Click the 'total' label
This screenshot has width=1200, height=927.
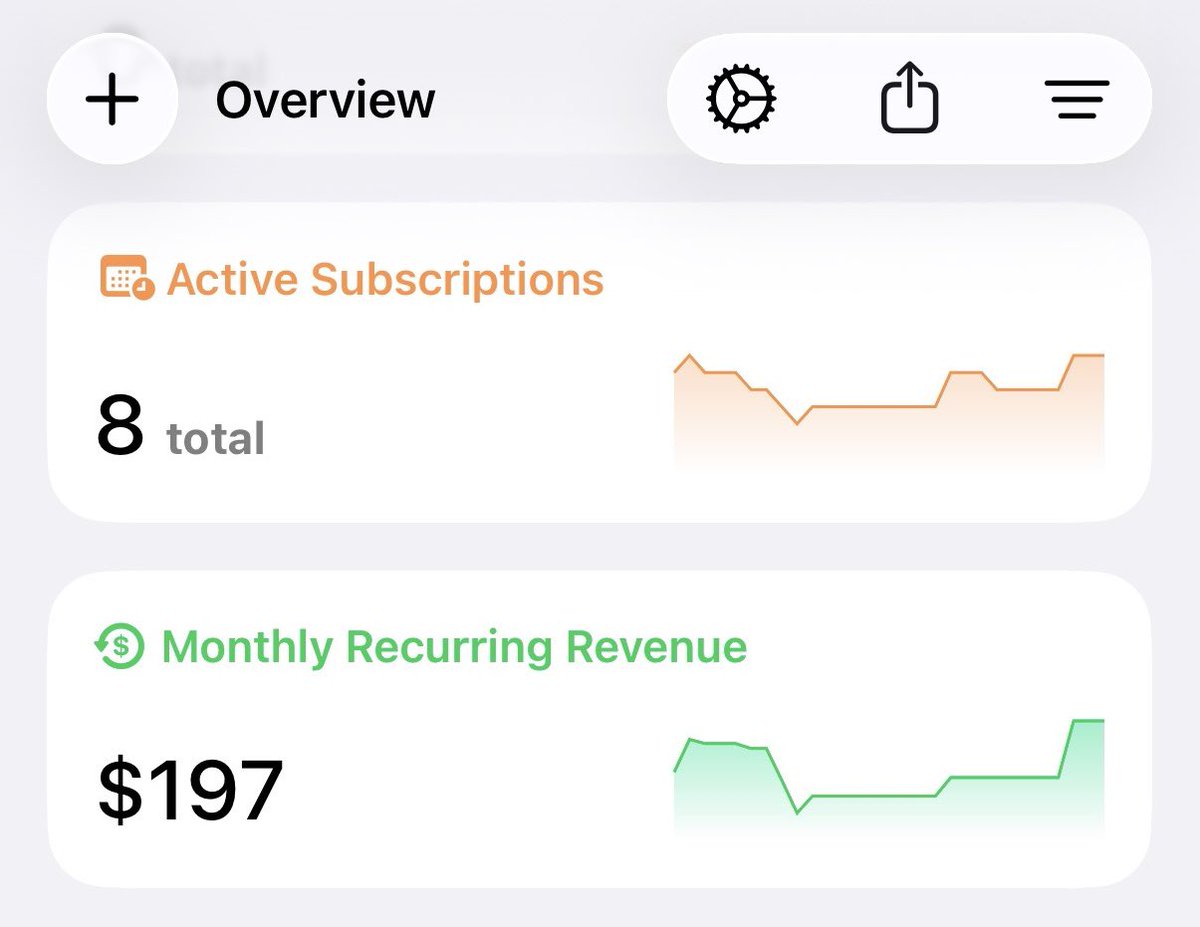pos(215,438)
